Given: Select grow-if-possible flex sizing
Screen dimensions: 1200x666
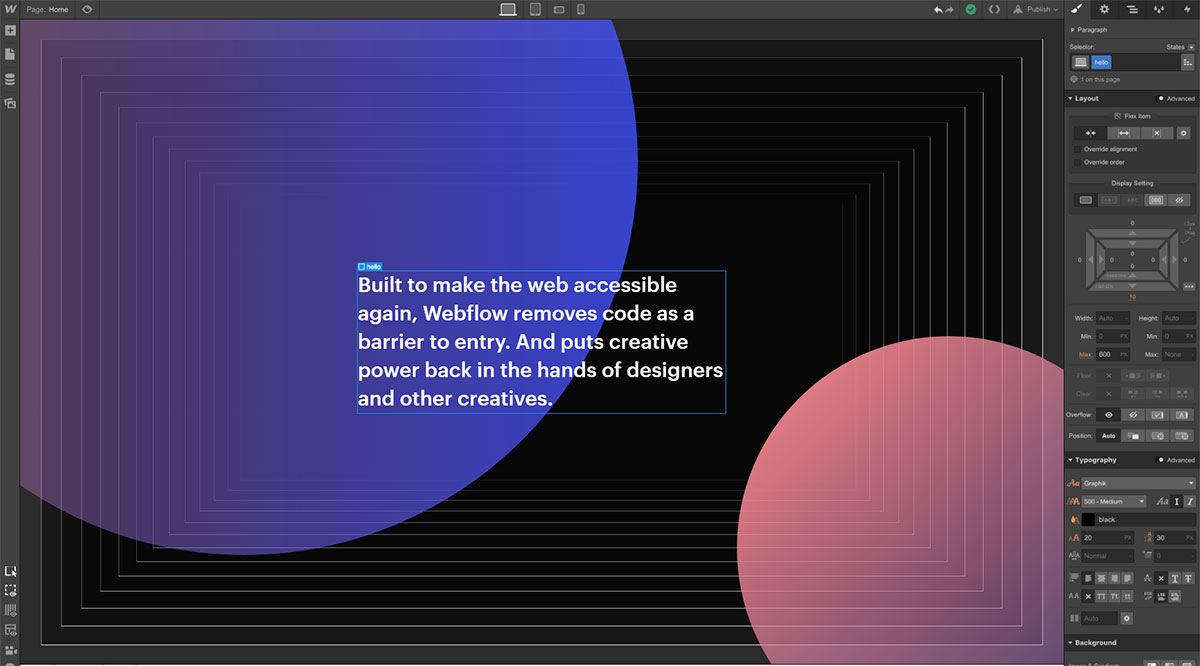Looking at the screenshot, I should [x=1124, y=133].
